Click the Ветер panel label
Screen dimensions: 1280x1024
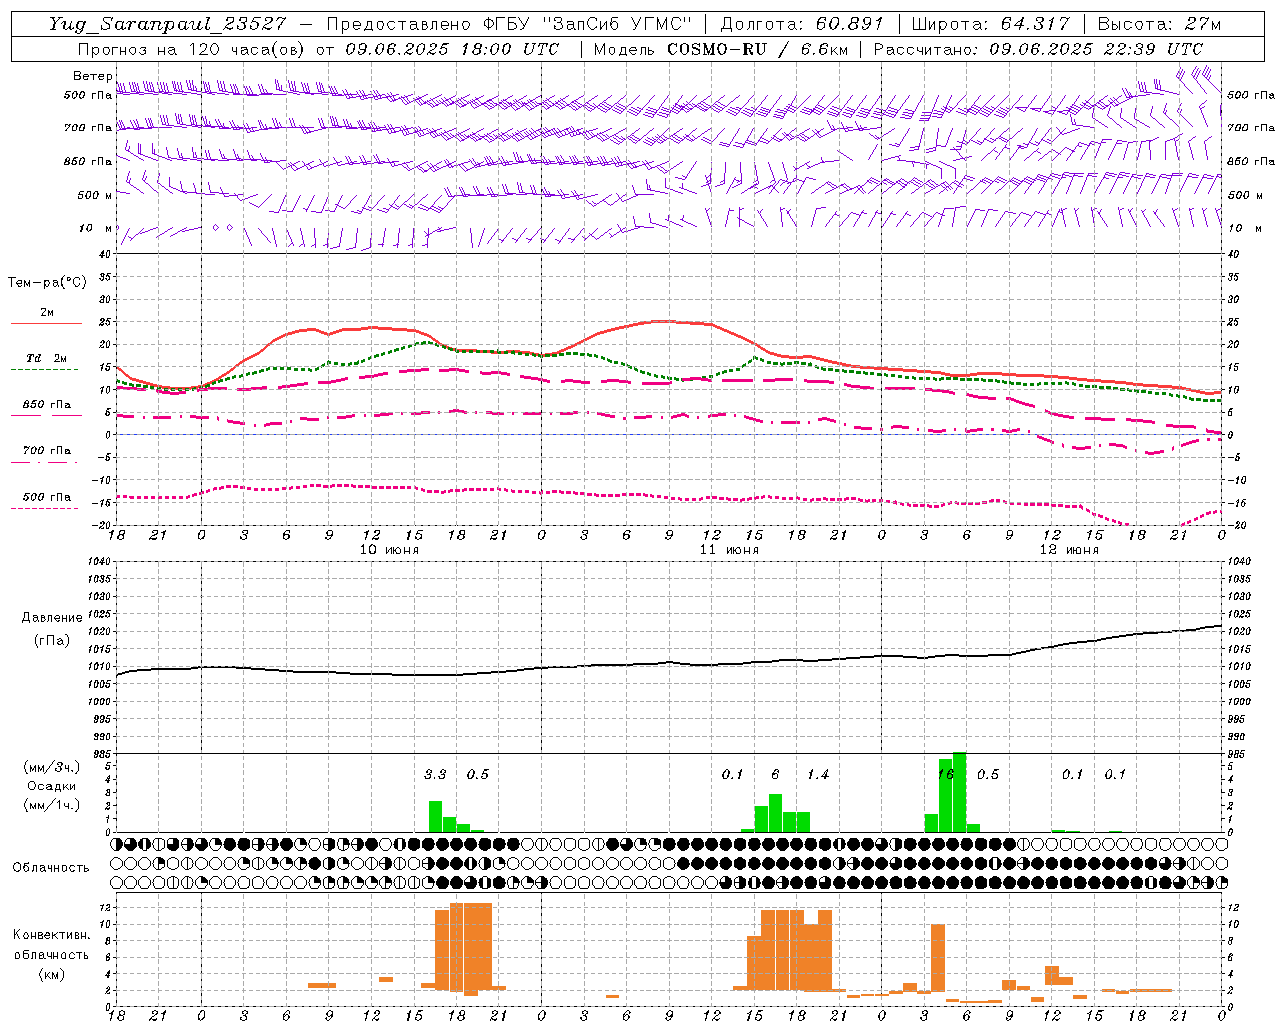92,76
